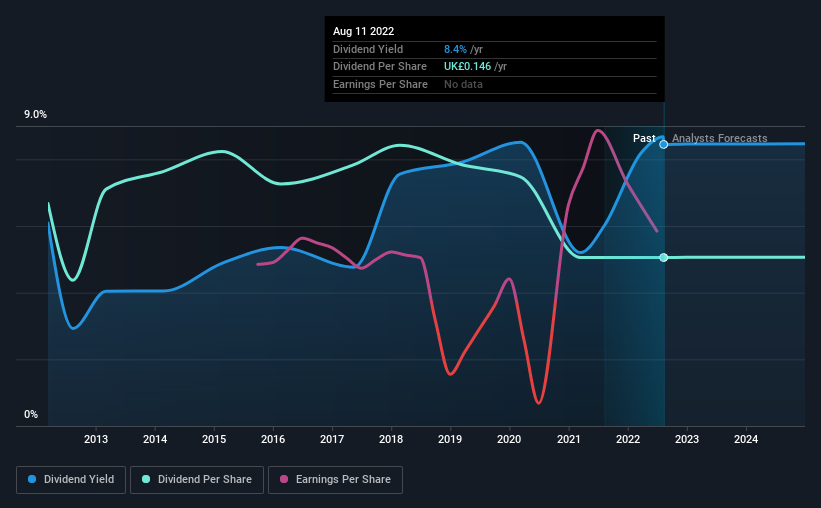821x508 pixels.
Task: Click the 2013 label on the x-axis
Action: (96, 439)
